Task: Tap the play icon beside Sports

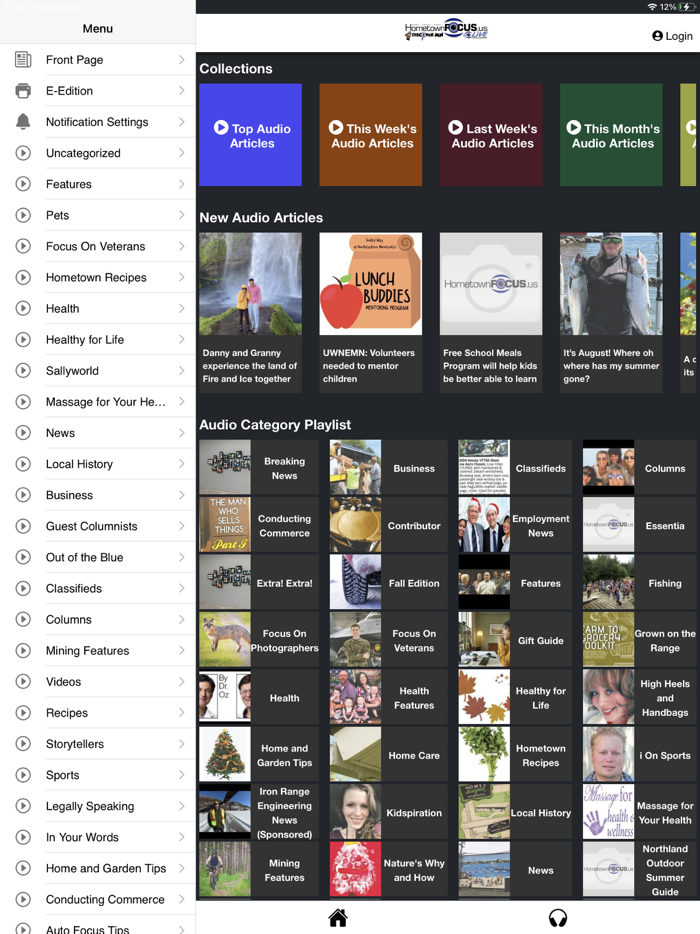Action: (x=23, y=775)
